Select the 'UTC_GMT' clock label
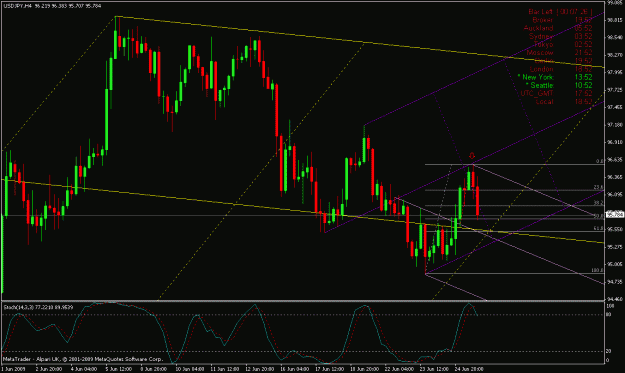The height and width of the screenshot is (373, 625). 537,94
